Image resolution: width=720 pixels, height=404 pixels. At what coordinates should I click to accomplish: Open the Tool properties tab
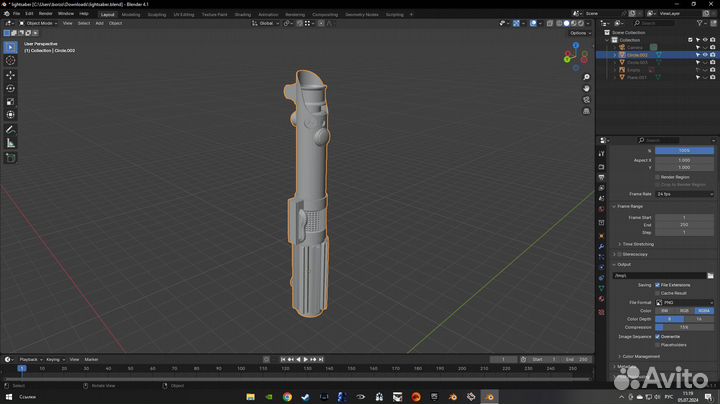(x=602, y=154)
